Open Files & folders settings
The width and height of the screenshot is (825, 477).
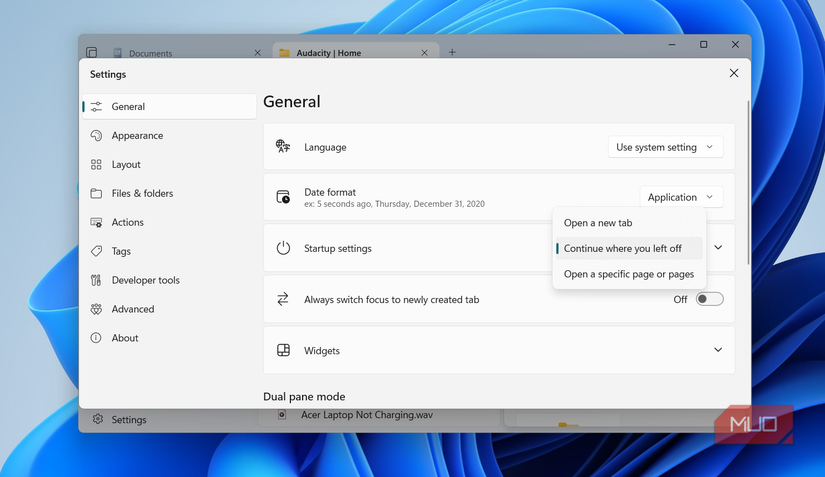(142, 194)
